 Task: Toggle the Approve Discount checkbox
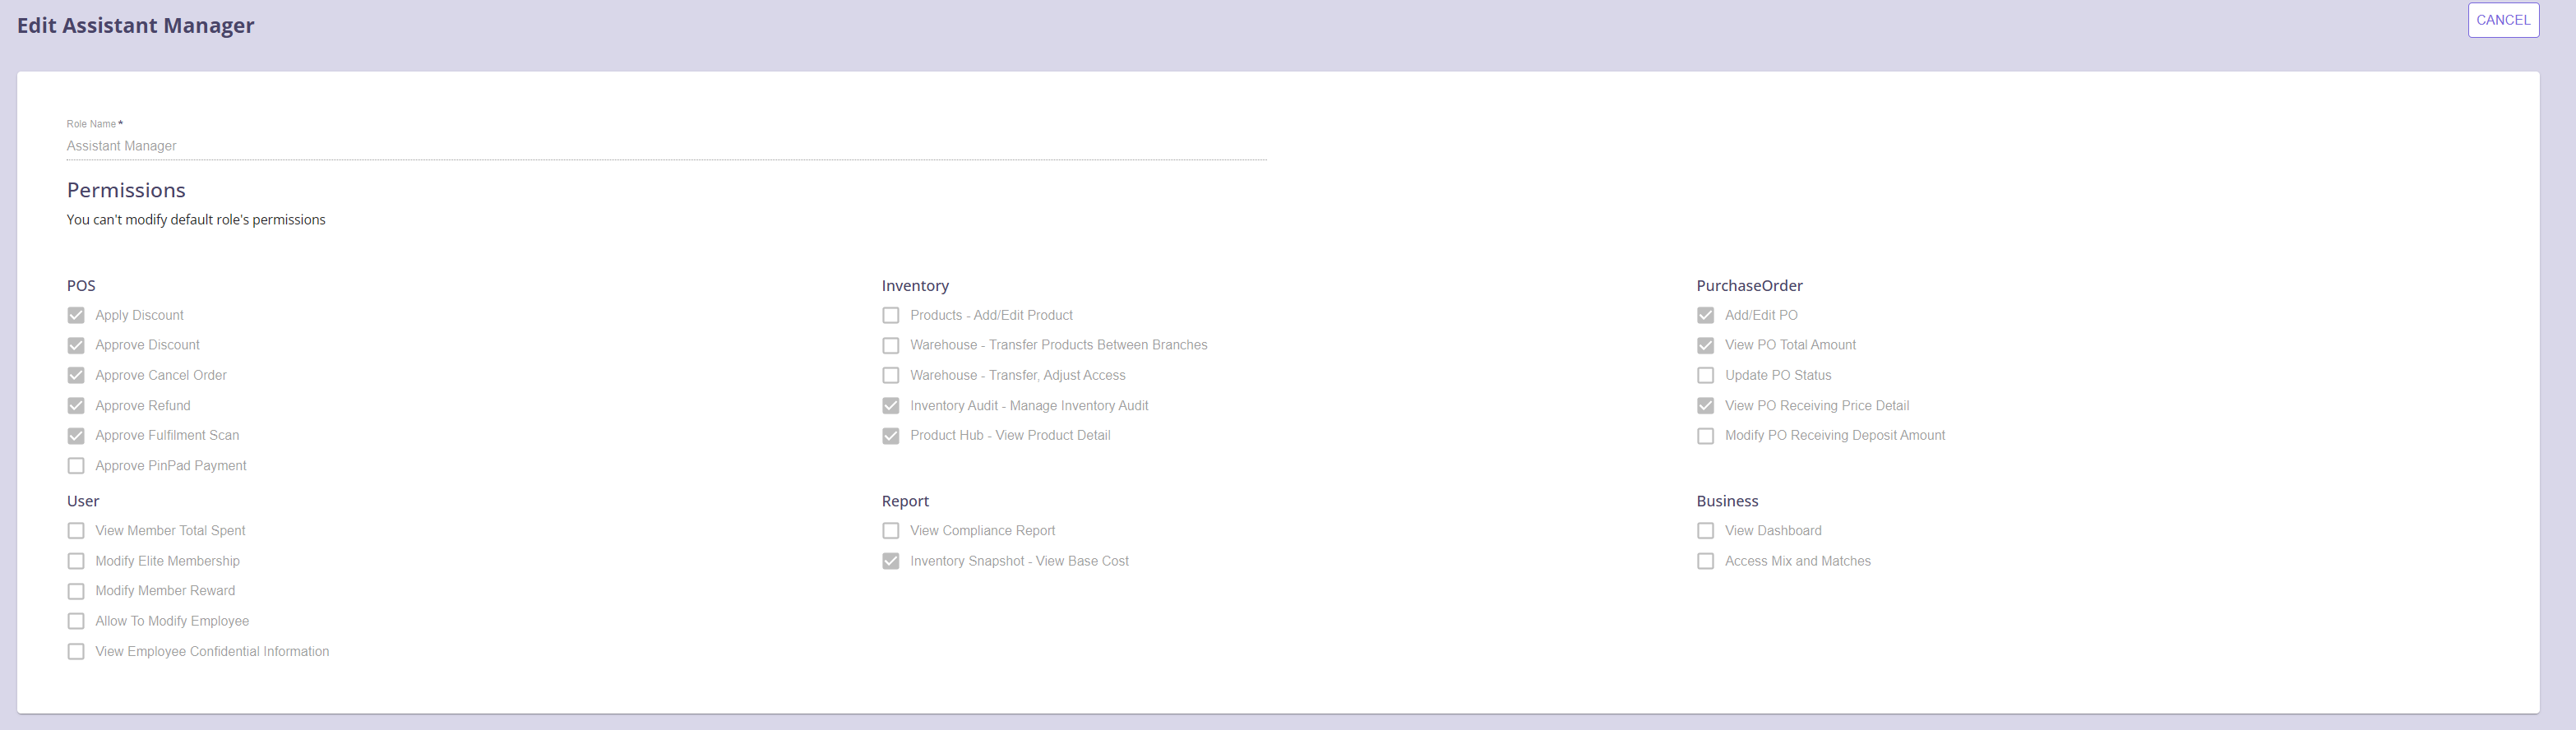click(76, 345)
